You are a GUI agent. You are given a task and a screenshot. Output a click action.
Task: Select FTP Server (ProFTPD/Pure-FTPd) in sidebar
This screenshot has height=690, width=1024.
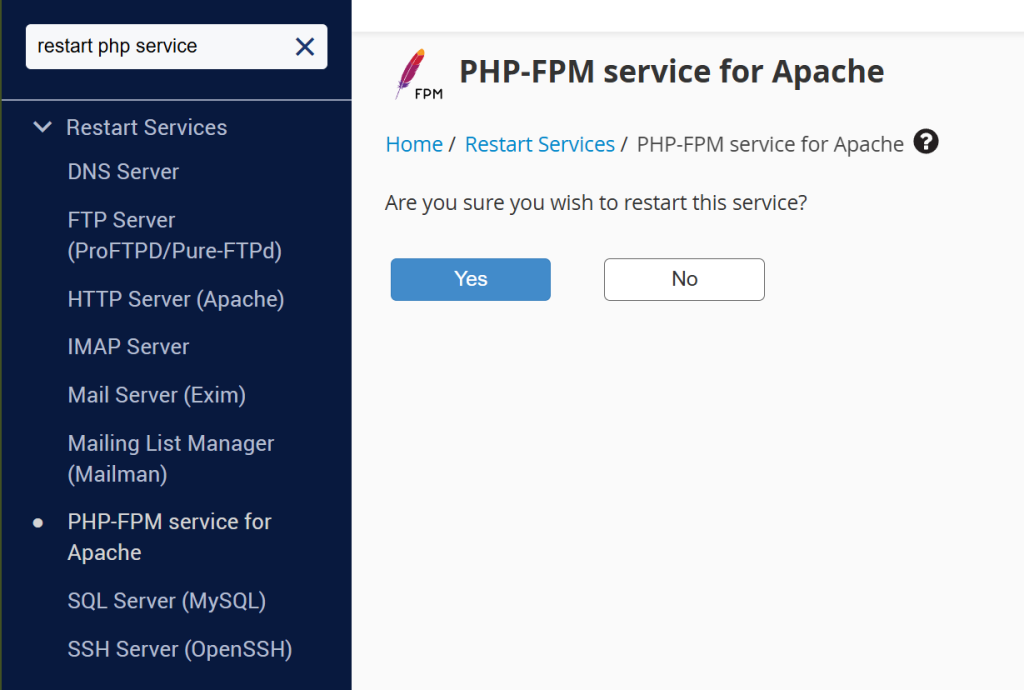pos(174,235)
